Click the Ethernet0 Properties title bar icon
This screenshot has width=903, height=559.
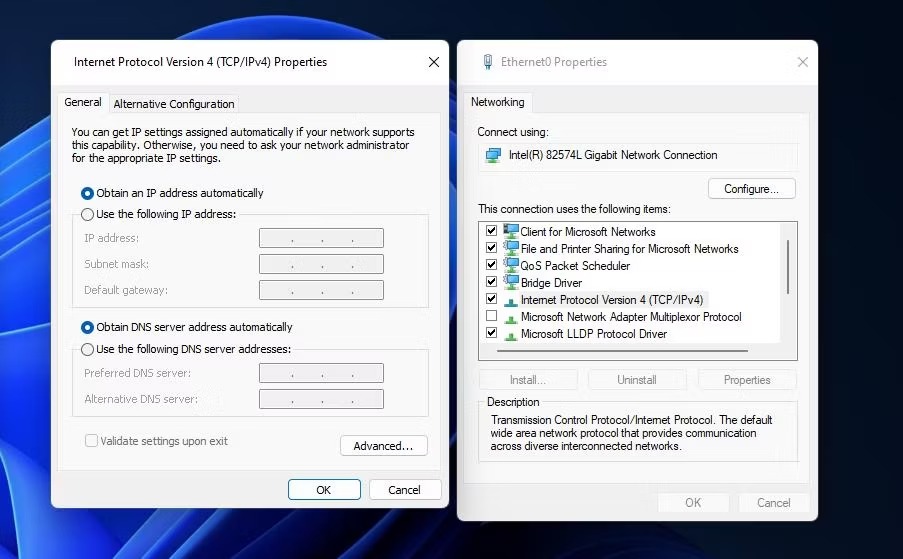(488, 62)
